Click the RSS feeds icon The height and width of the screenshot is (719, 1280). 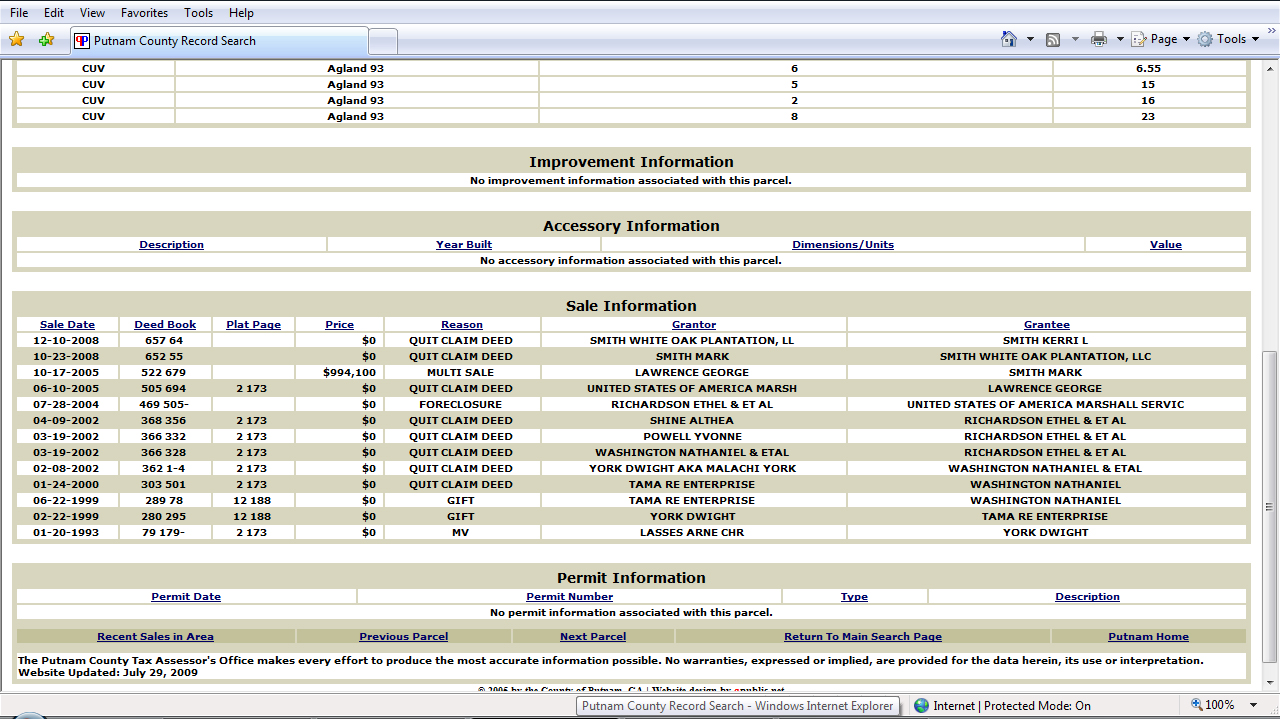pyautogui.click(x=1053, y=39)
